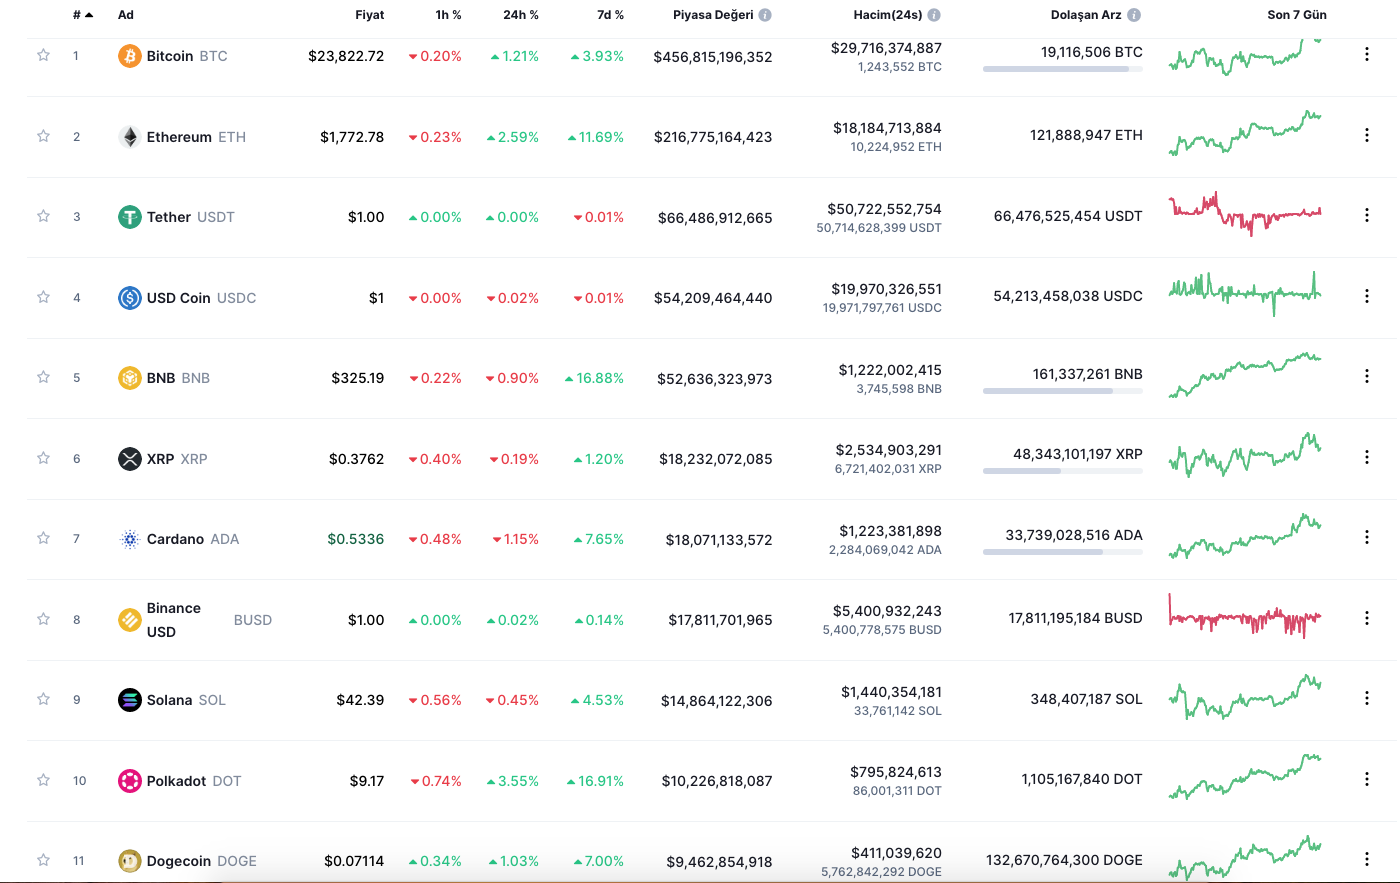Click the Cardano logo icon

click(130, 539)
